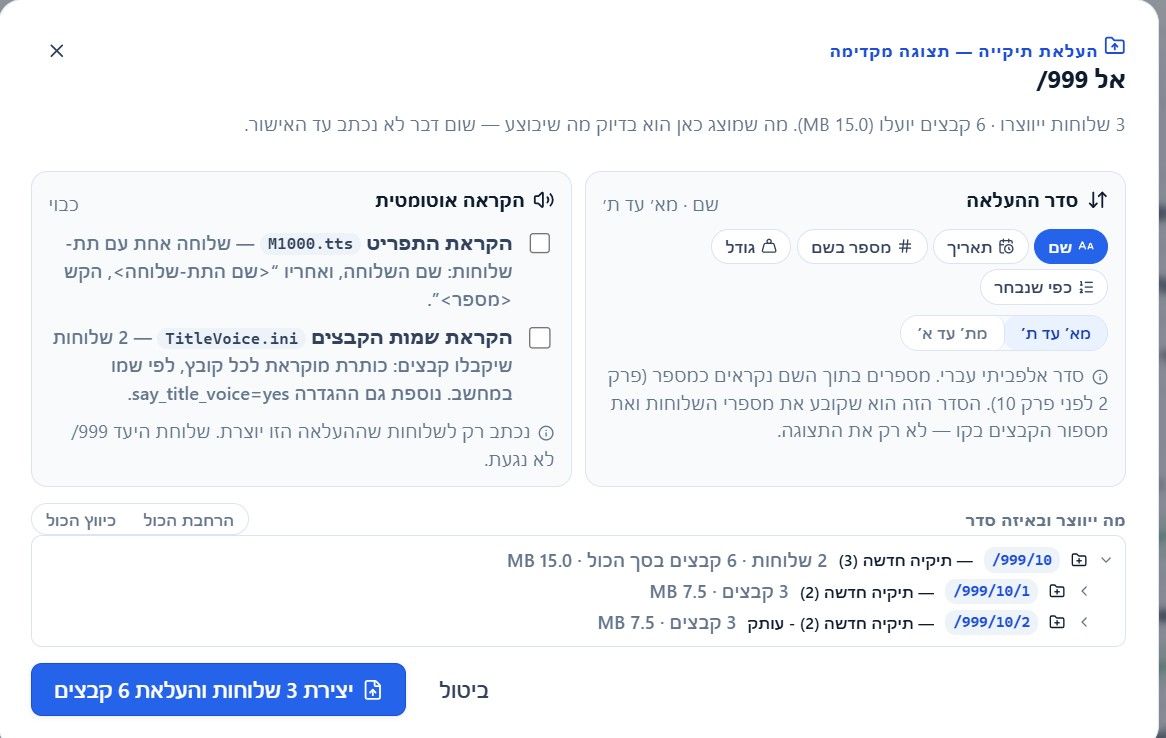1166x738 pixels.
Task: Click the sort arrows icon near סדר ההעלאה
Action: tap(1098, 200)
